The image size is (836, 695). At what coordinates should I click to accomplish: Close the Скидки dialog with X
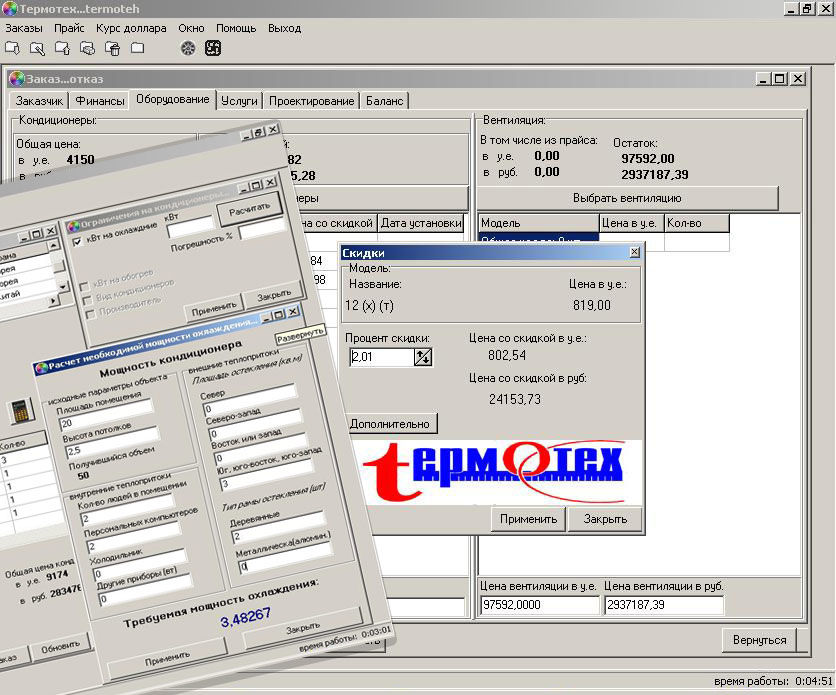coord(634,252)
